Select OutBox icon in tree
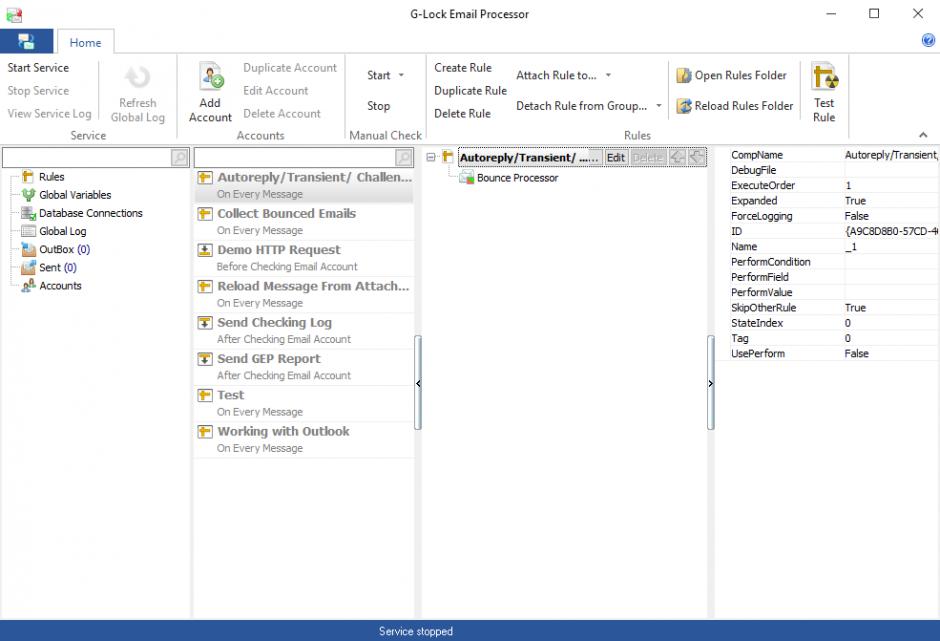Screen dimensions: 940x641 click(28, 249)
